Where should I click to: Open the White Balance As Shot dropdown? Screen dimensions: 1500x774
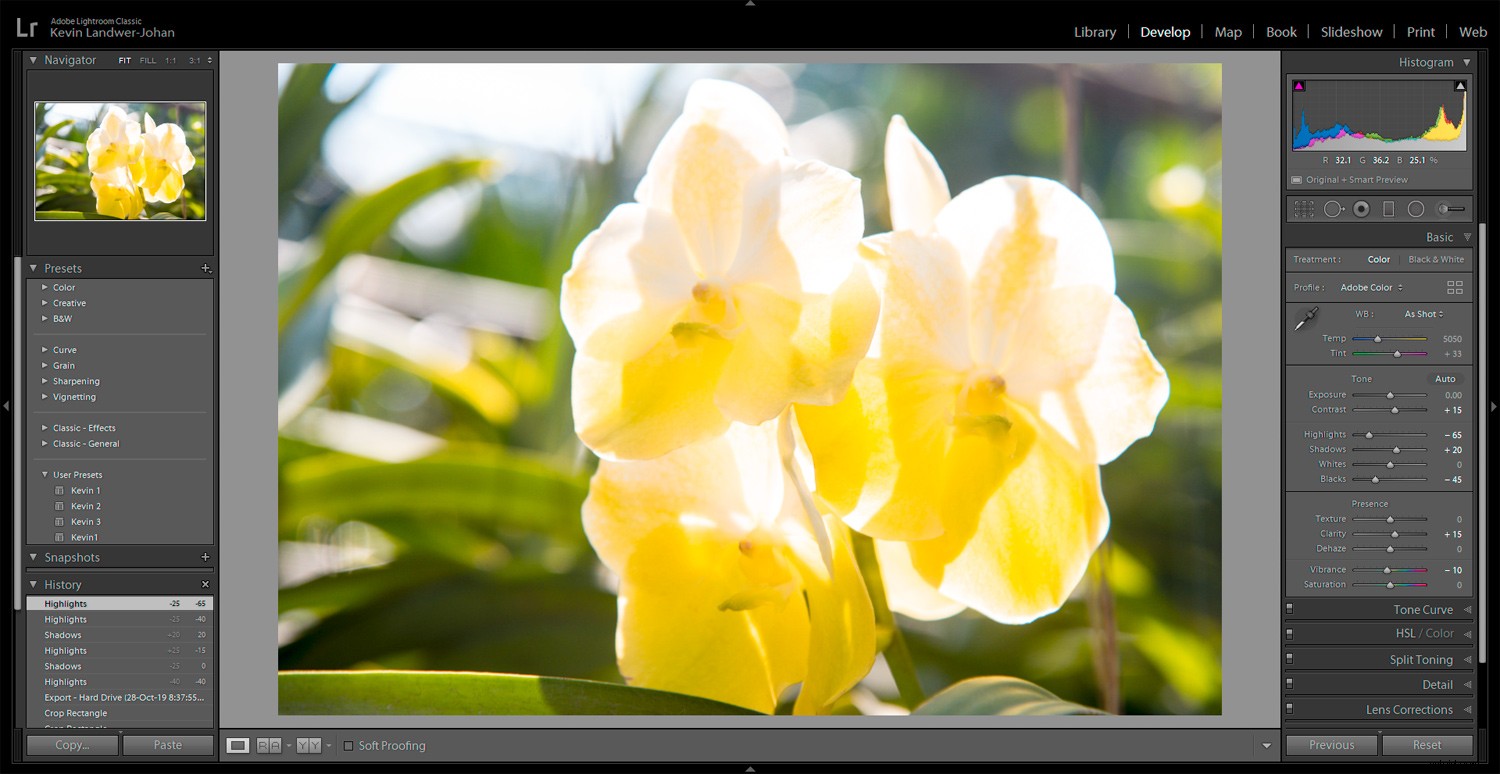[x=1423, y=313]
